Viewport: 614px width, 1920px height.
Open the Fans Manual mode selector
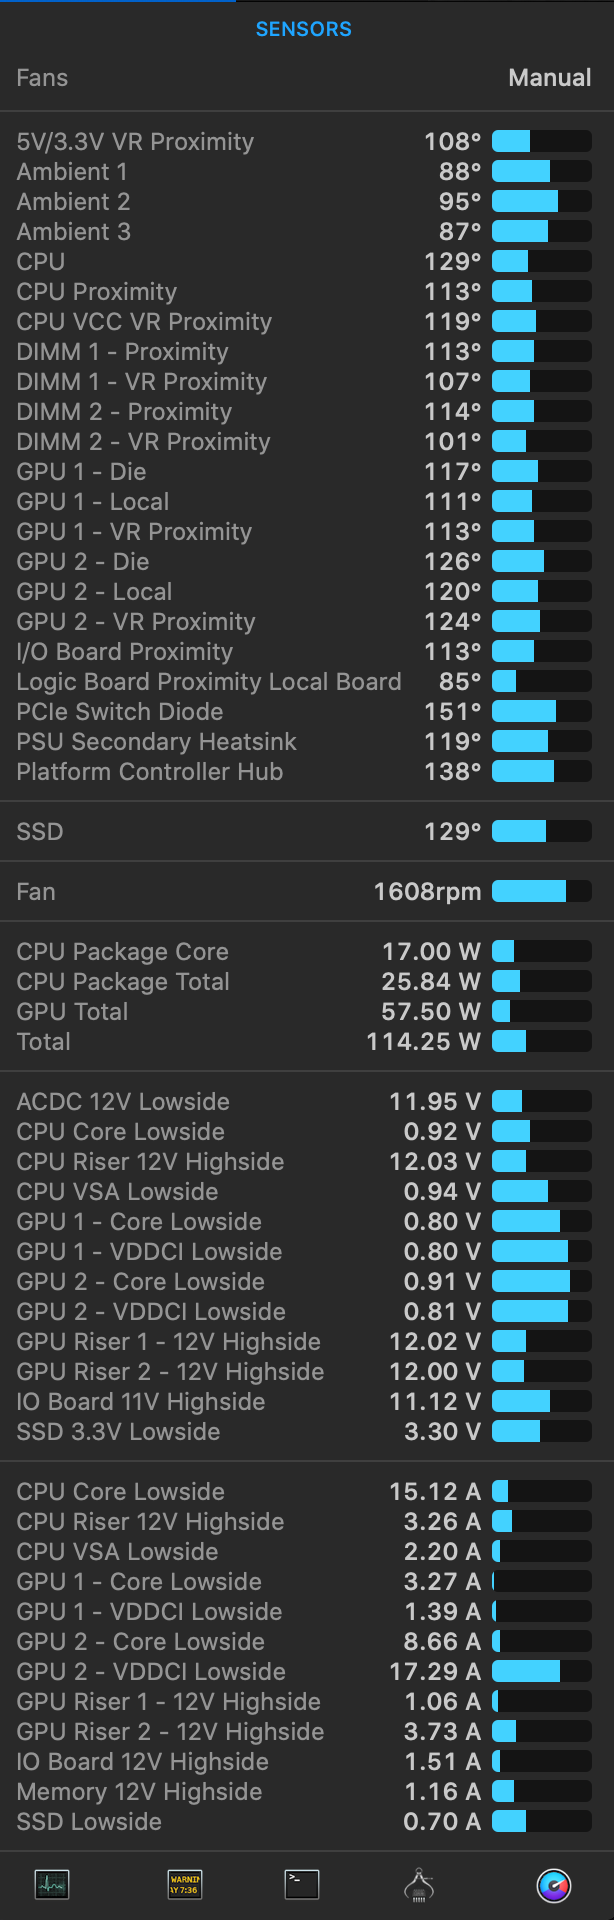[549, 78]
